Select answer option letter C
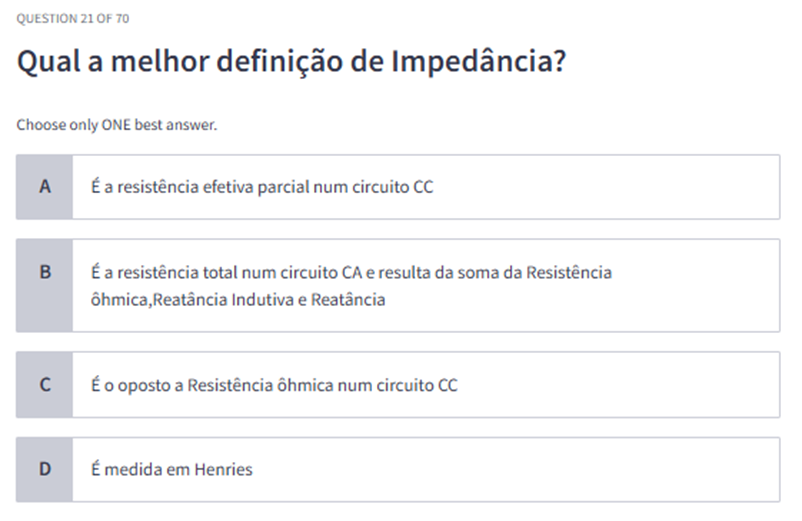The height and width of the screenshot is (521, 802). (x=44, y=385)
